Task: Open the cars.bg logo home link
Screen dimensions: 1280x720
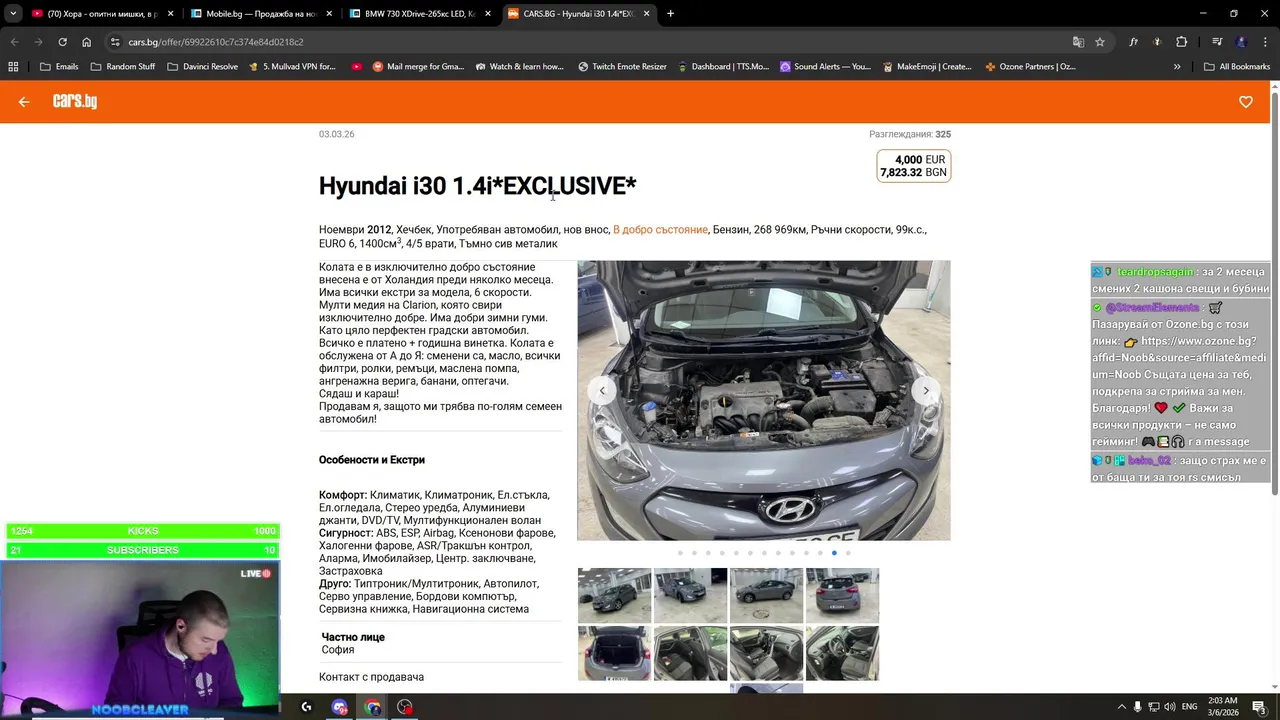Action: pyautogui.click(x=75, y=102)
